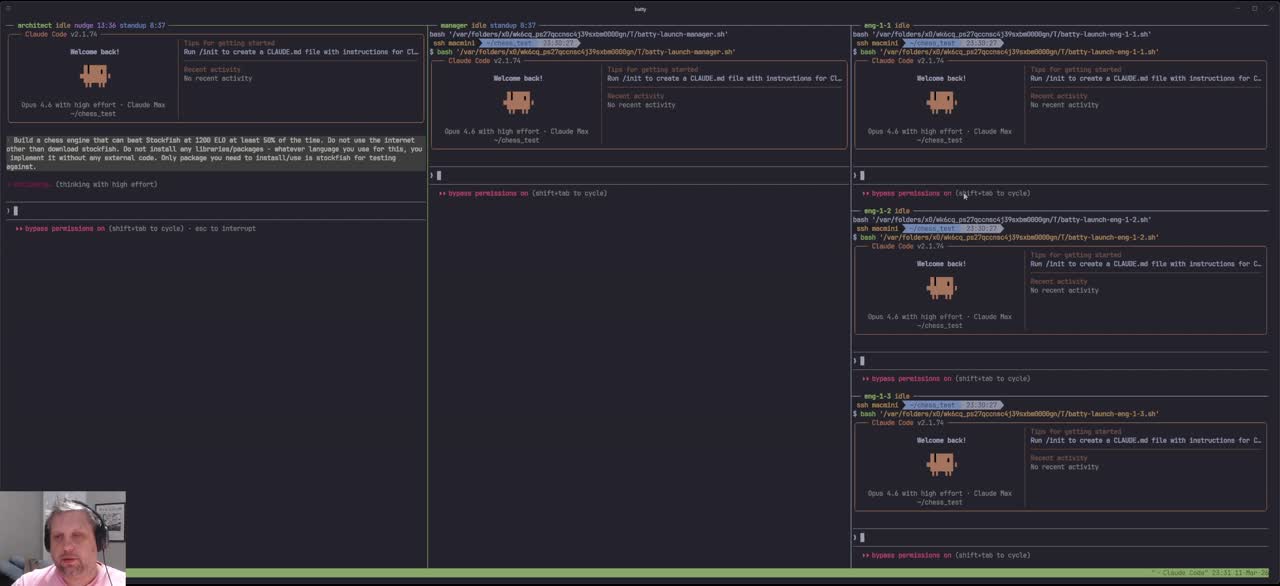Viewport: 1280px width, 586px height.
Task: Click 'thinking with high effort' status line
Action: pyautogui.click(x=106, y=184)
